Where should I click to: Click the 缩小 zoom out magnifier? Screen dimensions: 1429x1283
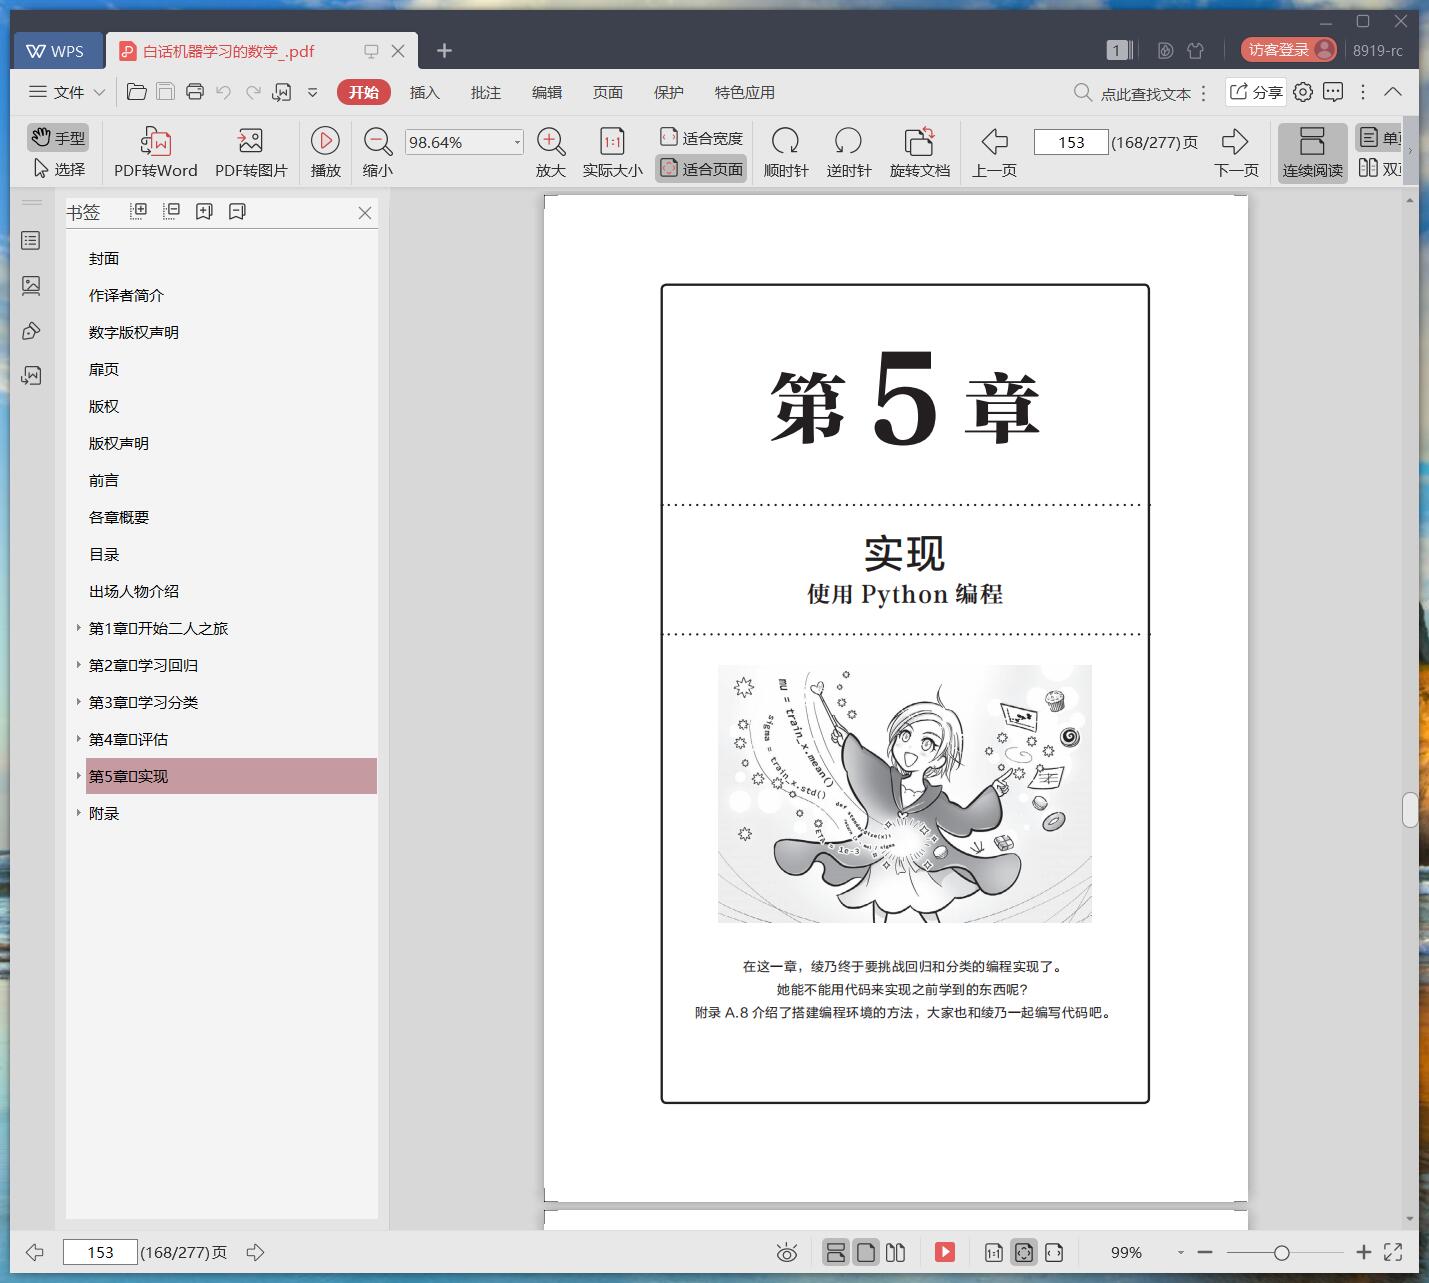click(377, 141)
